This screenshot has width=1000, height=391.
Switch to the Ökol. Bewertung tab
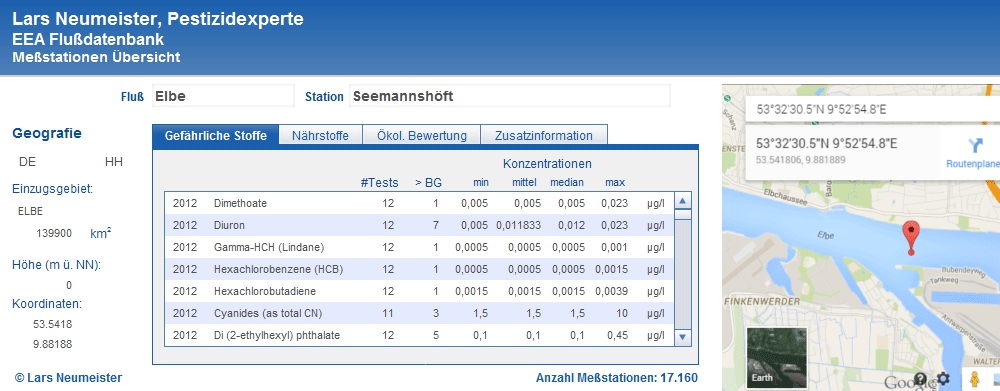pos(422,136)
